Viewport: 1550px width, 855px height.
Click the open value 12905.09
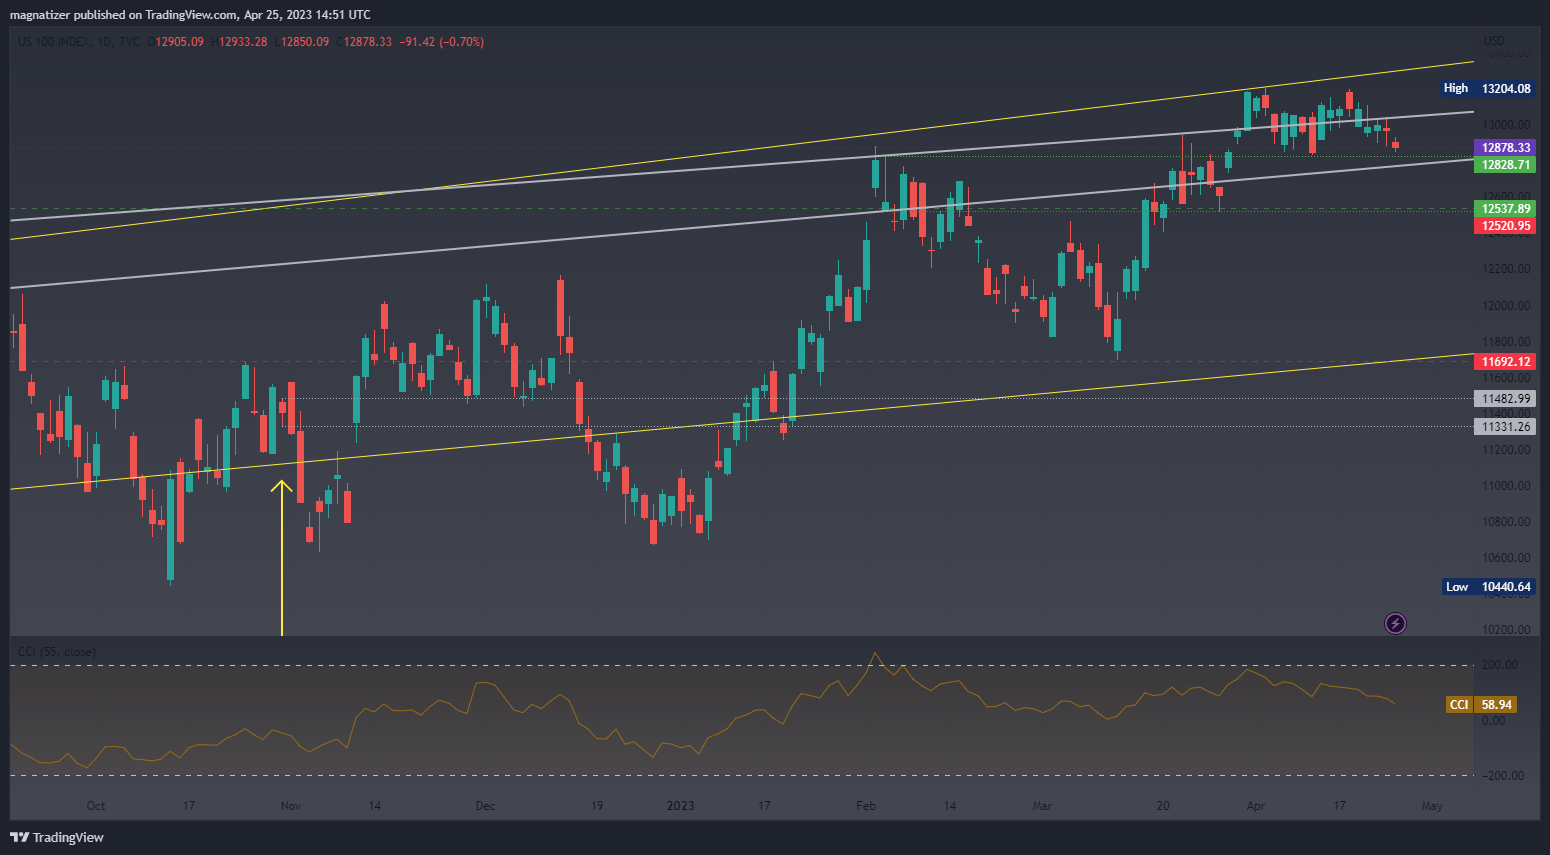click(179, 42)
